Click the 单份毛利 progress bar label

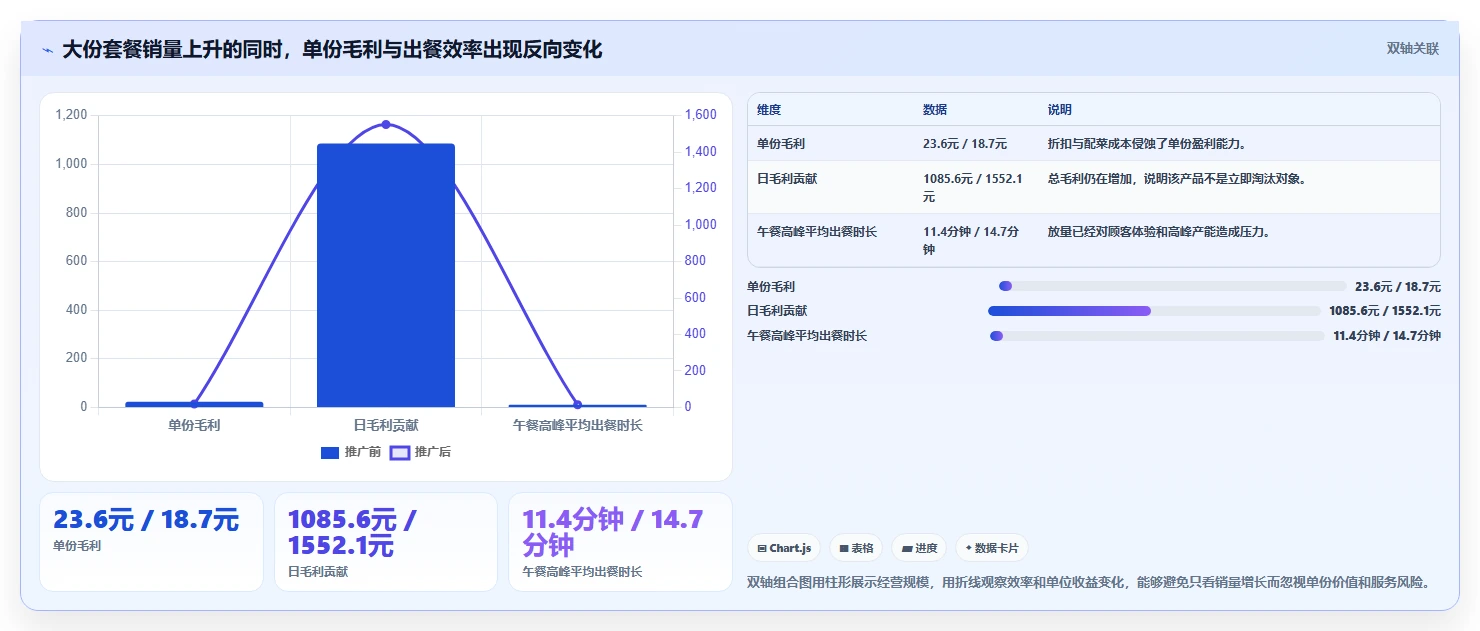tap(771, 286)
